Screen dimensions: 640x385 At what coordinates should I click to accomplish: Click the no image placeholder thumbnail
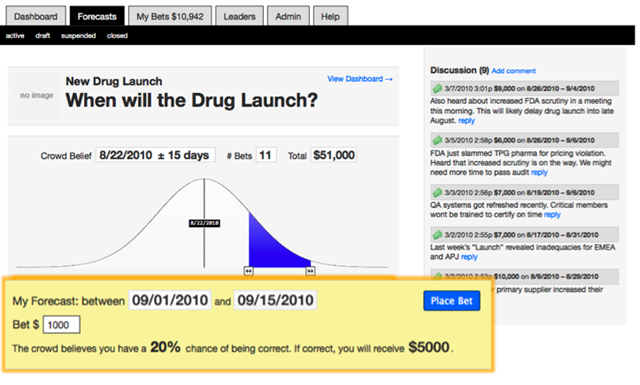pyautogui.click(x=37, y=96)
